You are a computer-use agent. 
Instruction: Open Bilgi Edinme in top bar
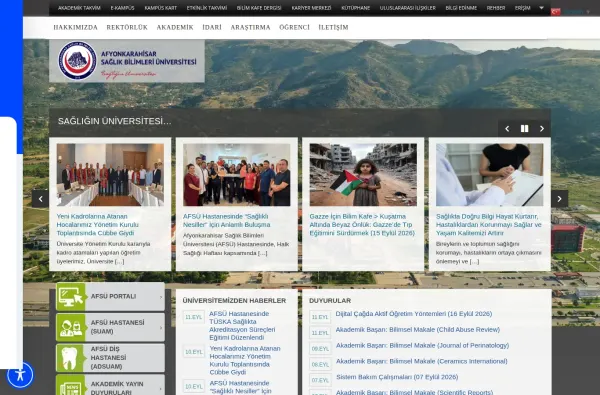[x=461, y=8]
